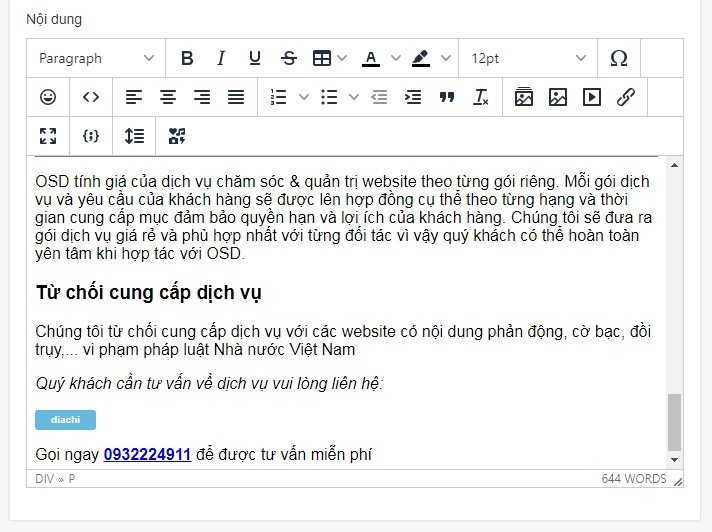Viewport: 712px width, 532px height.
Task: Click the editor's vertical scrollbar thumb
Action: (x=674, y=422)
